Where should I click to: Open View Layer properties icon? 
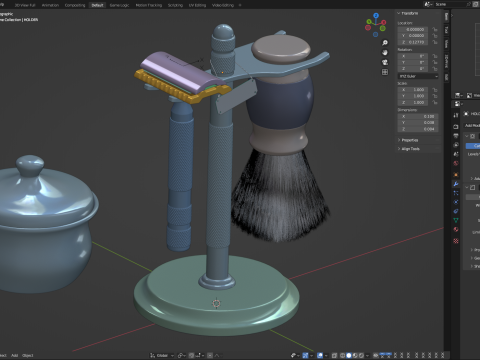tap(456, 145)
